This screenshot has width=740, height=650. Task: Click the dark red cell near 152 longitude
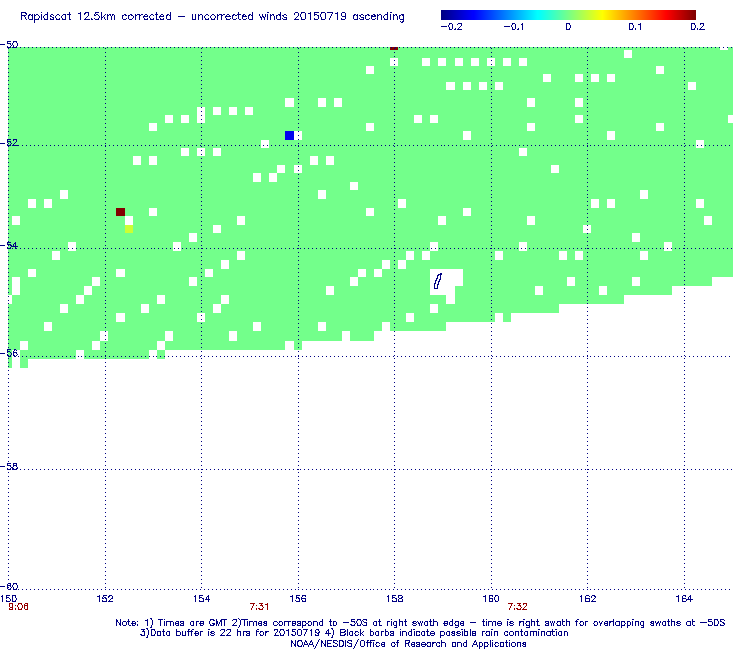click(120, 212)
